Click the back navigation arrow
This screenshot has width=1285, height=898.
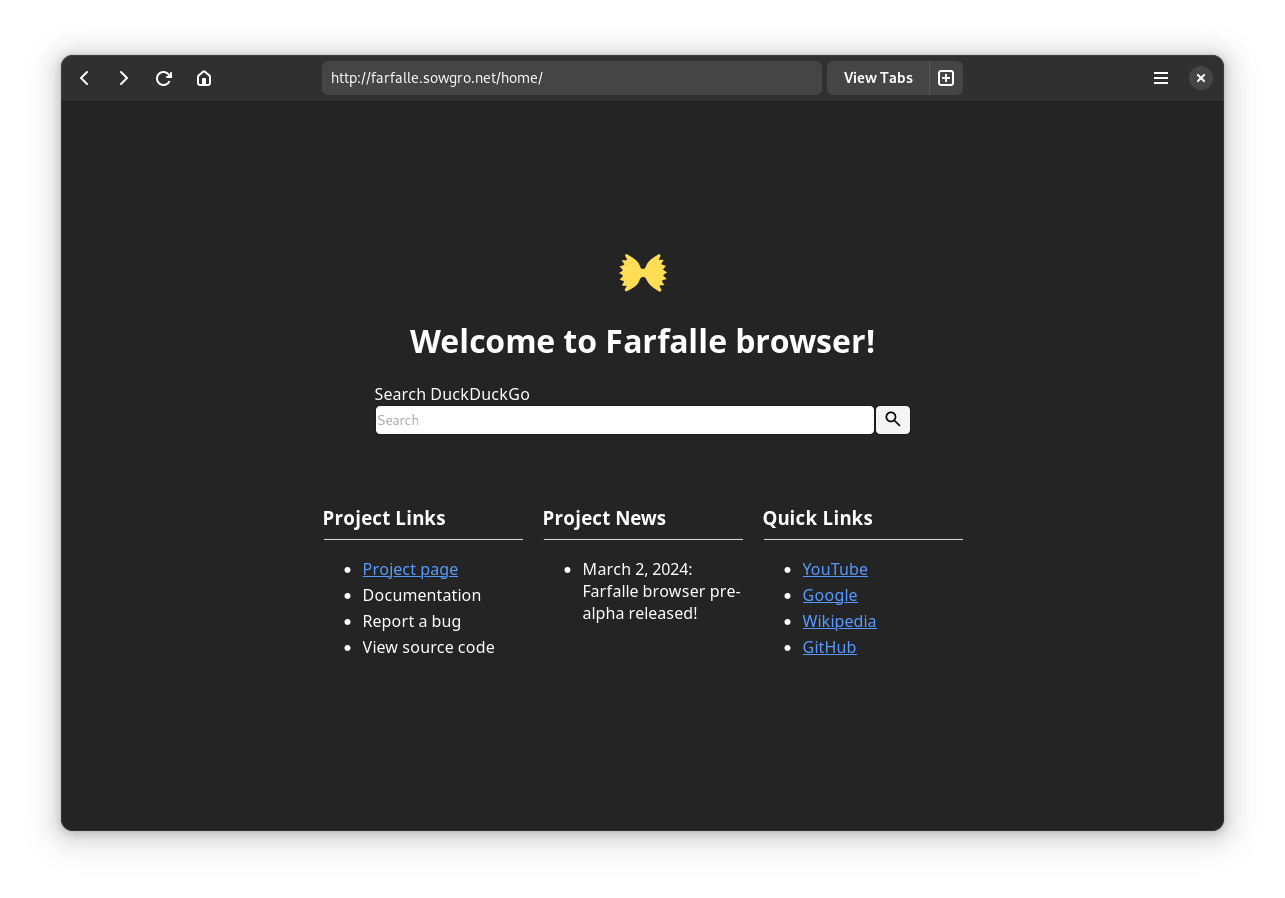[x=85, y=78]
